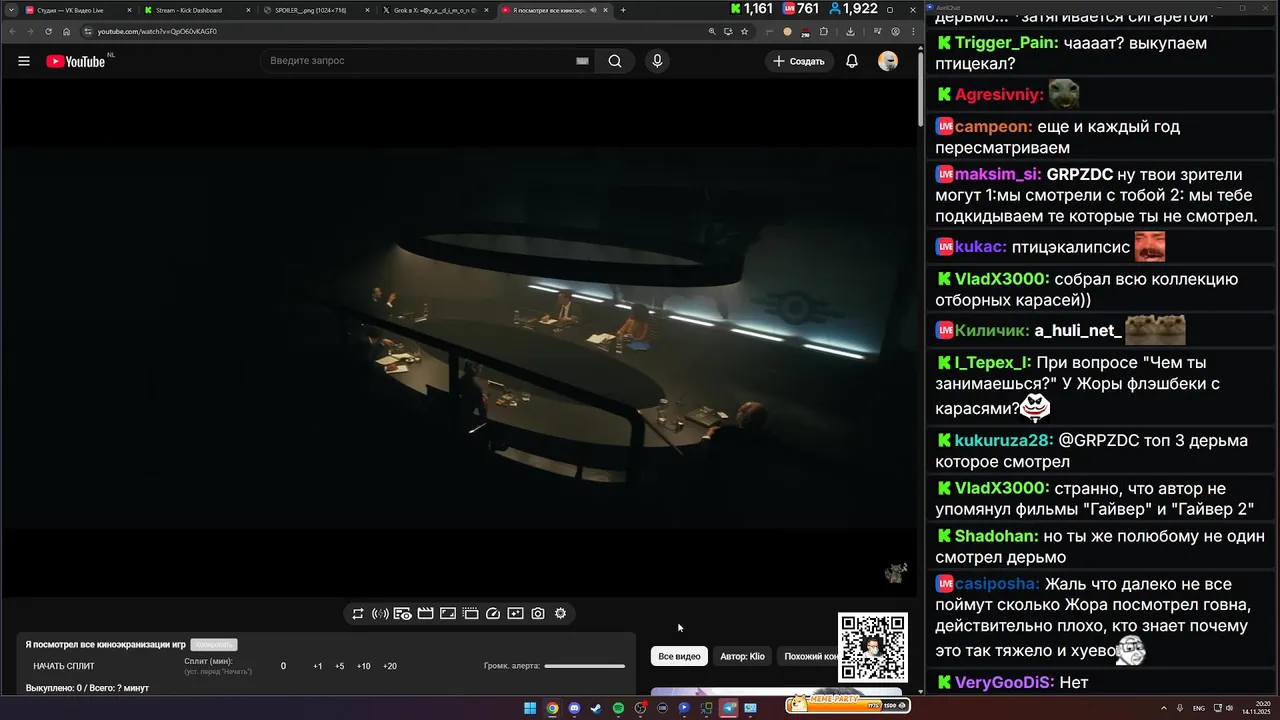Open Chrome extensions puzzle icon
1280x720 pixels.
pos(826,31)
